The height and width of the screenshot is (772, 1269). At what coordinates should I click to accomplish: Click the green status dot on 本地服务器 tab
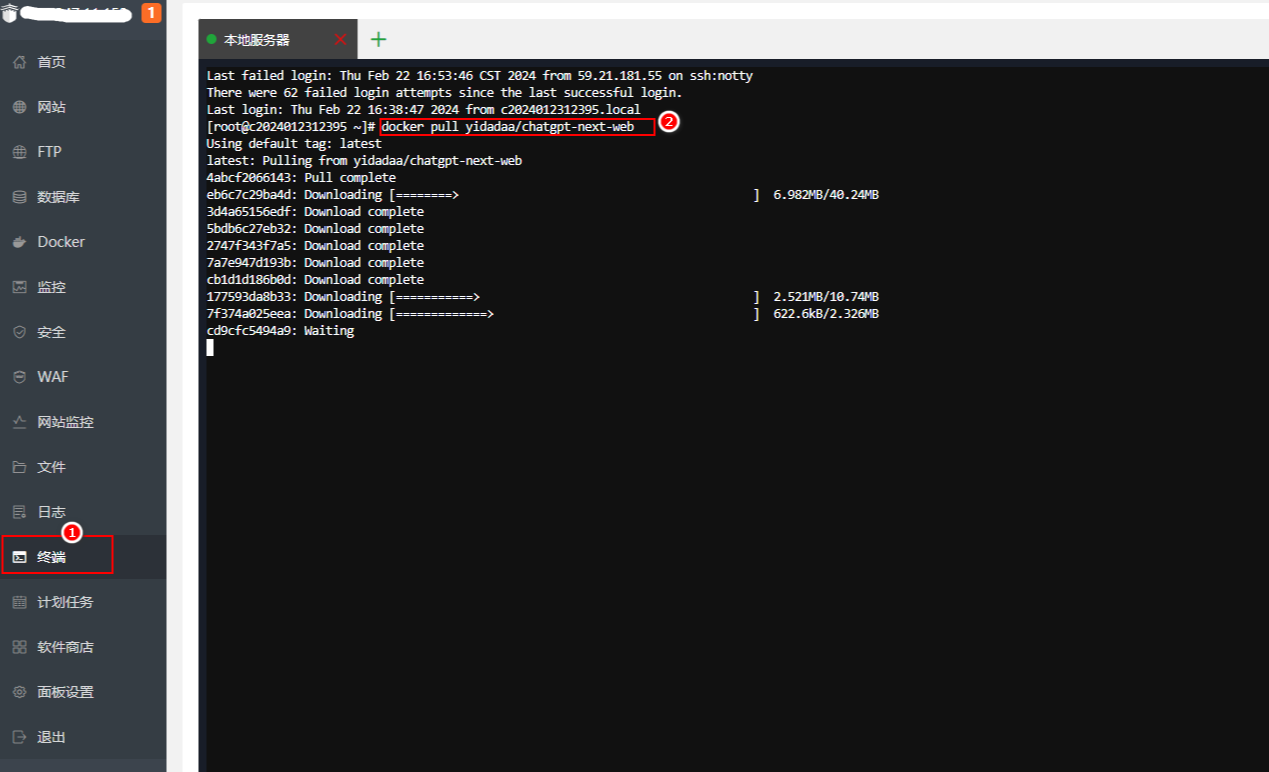[x=211, y=40]
